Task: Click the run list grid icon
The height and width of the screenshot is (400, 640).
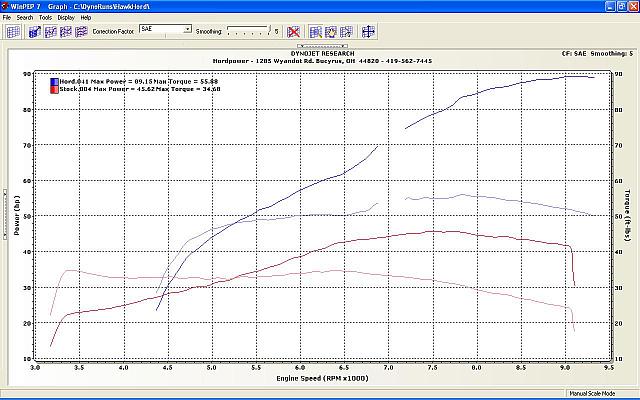Action: 13,31
